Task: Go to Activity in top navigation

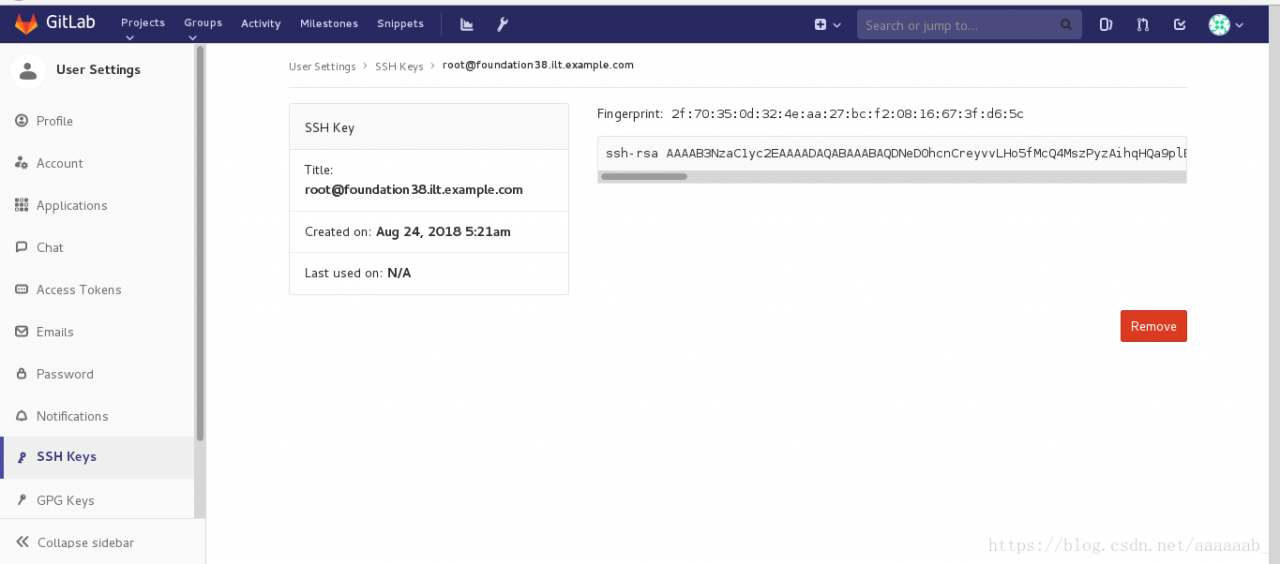Action: pos(261,23)
